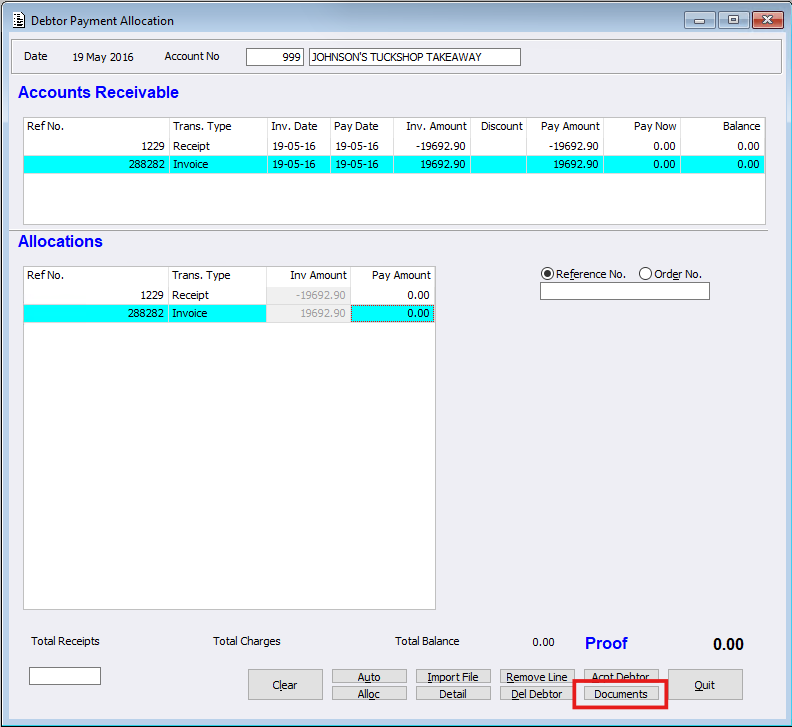
Task: Select Receipt 1229 in Allocations grid
Action: 229,295
